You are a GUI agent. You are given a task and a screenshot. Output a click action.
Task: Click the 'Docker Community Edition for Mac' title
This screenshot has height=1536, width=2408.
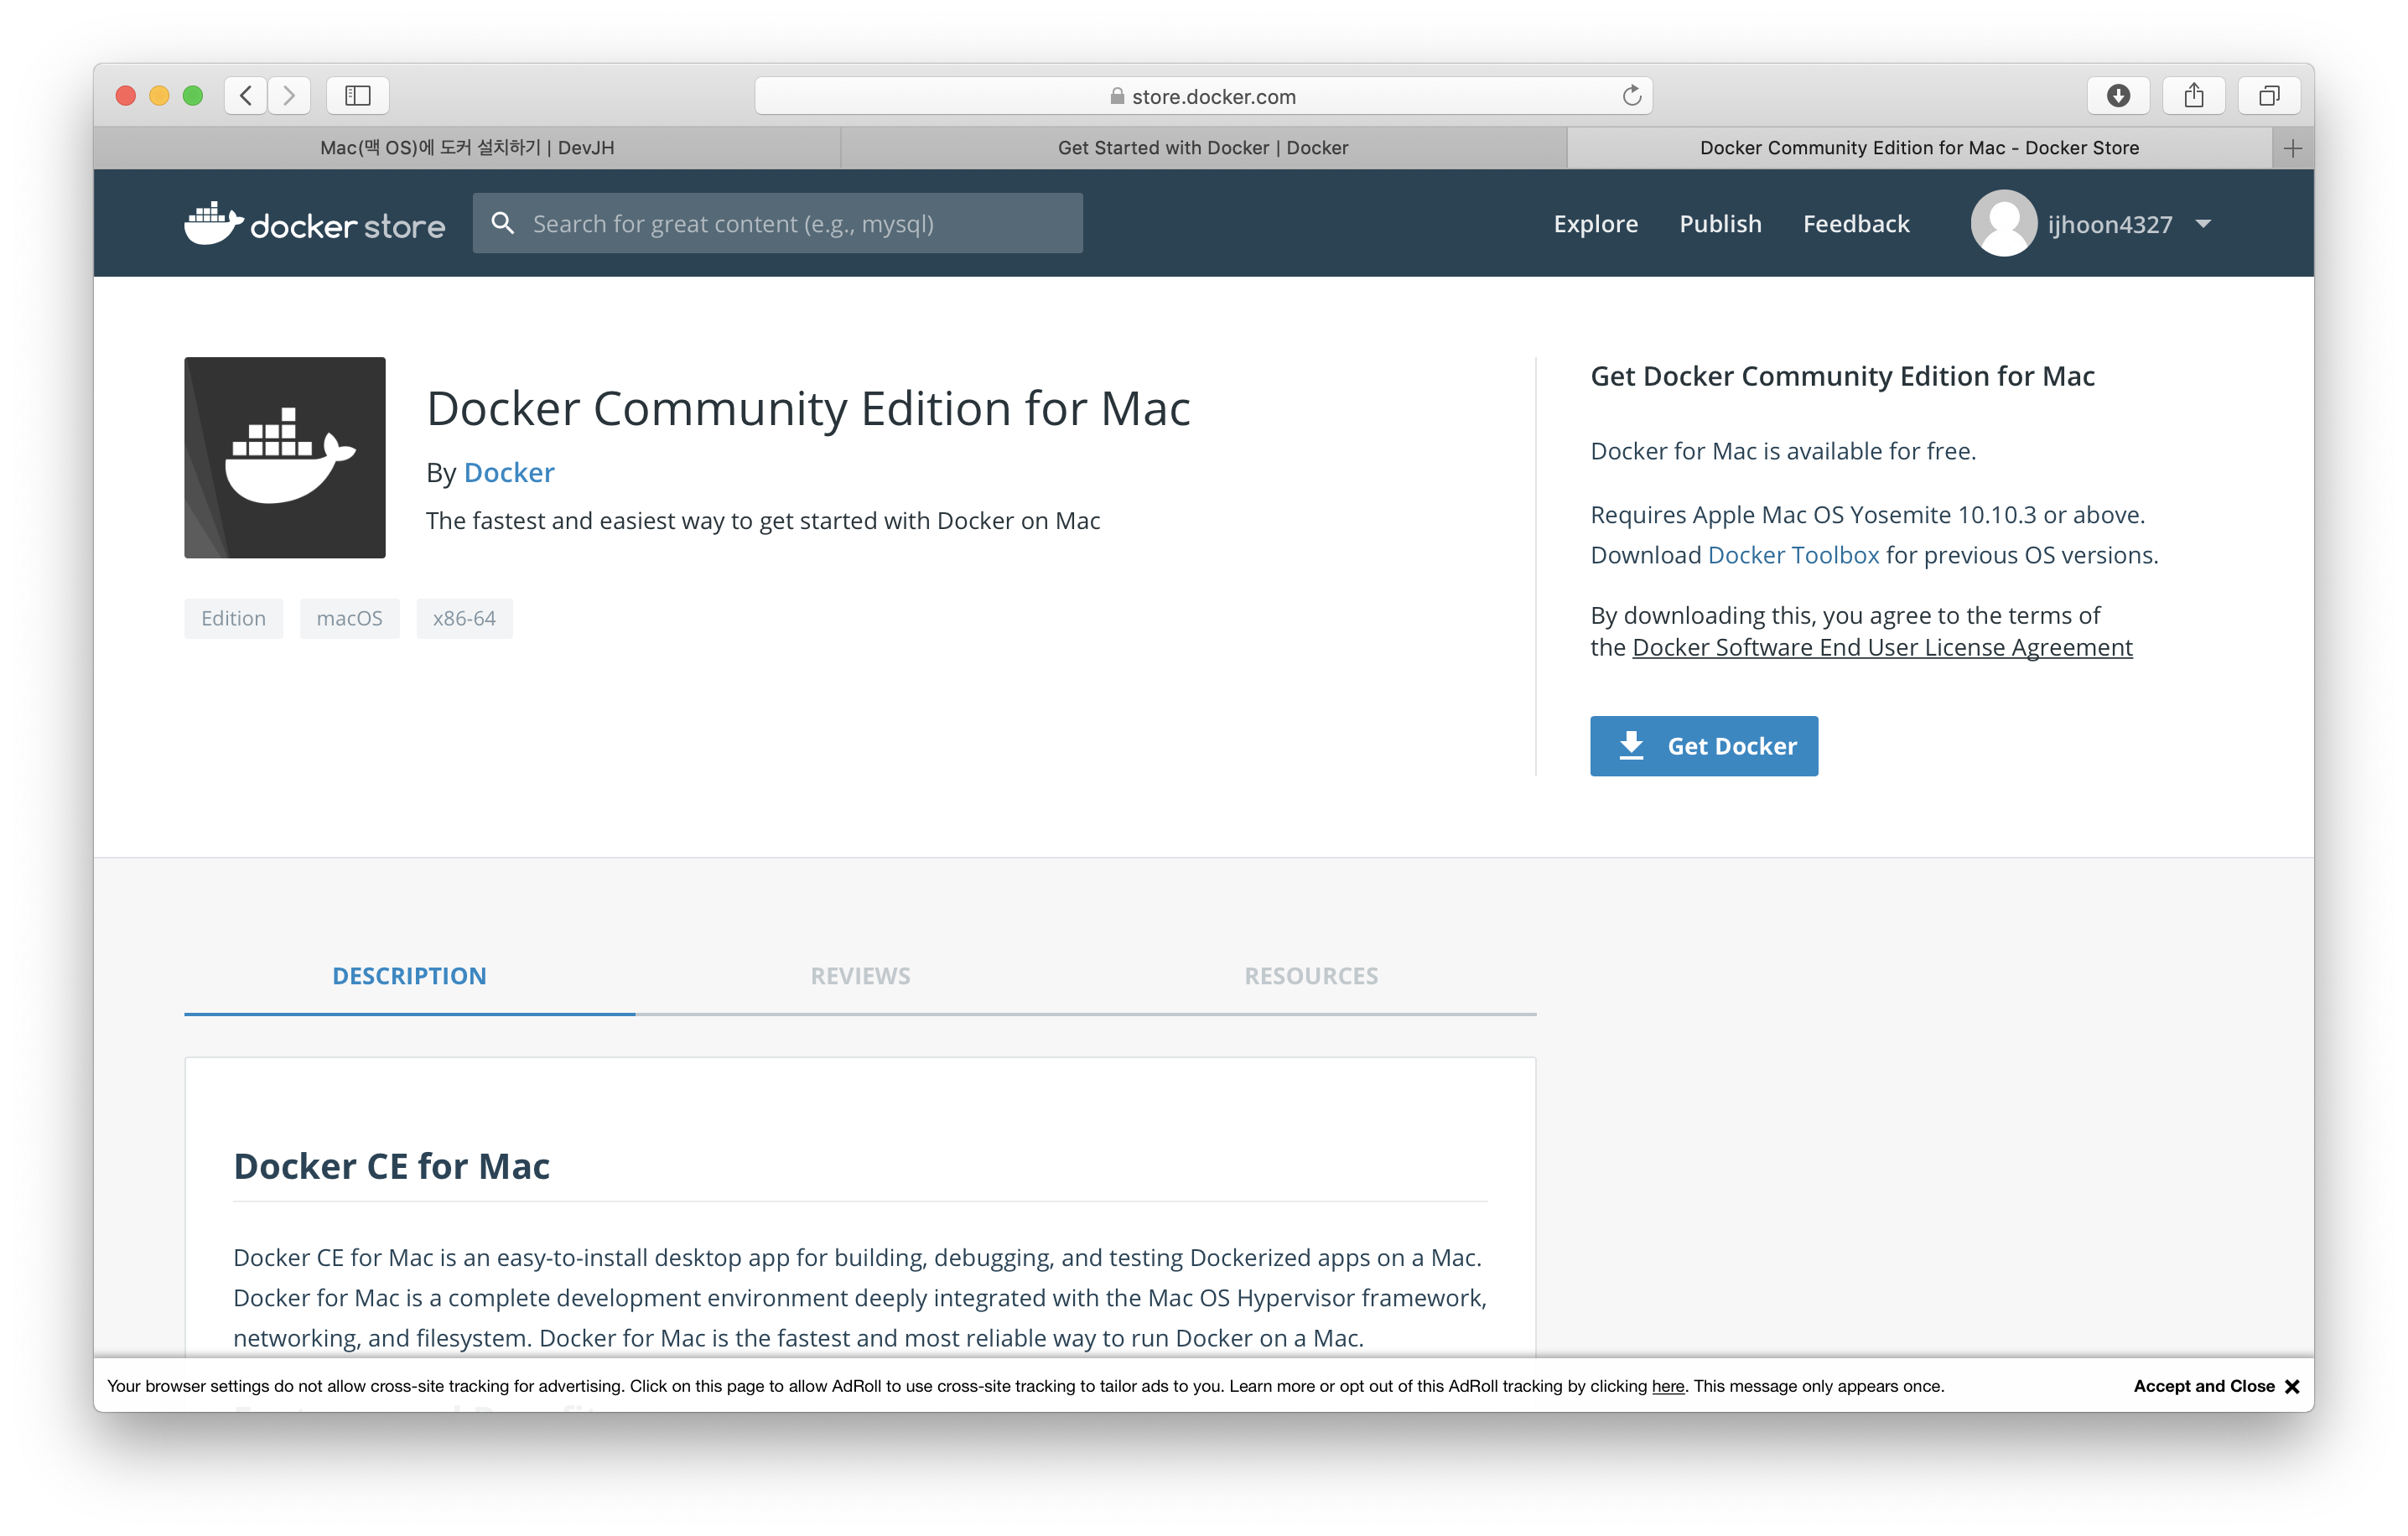(808, 408)
